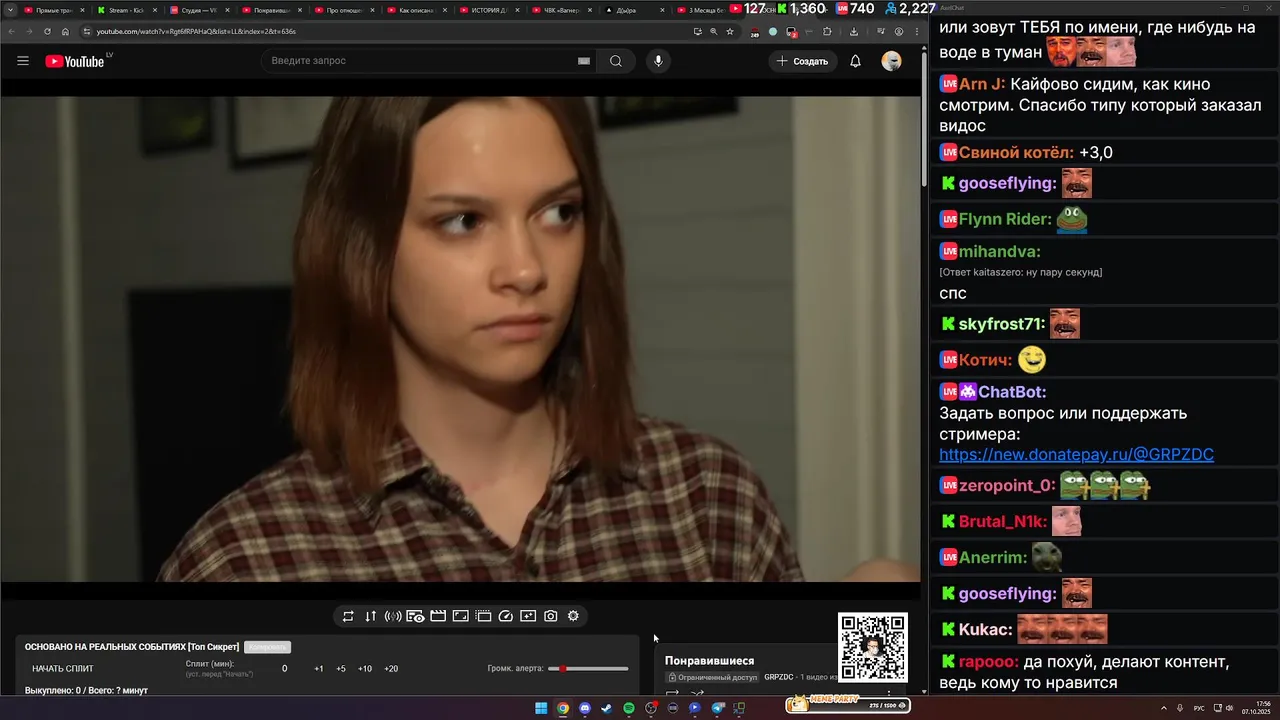The width and height of the screenshot is (1280, 720).
Task: Open the YouTube account avatar menu
Action: (x=891, y=61)
